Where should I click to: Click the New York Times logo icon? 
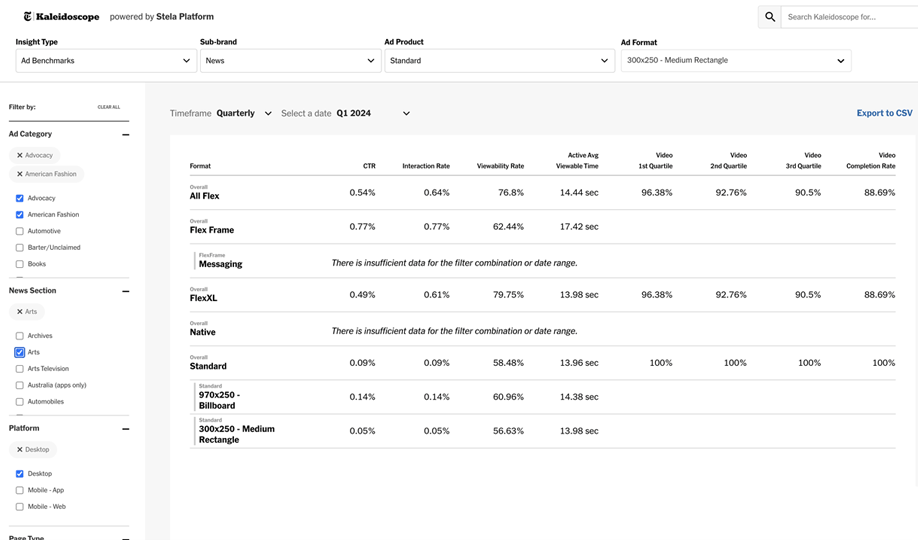[x=28, y=17]
